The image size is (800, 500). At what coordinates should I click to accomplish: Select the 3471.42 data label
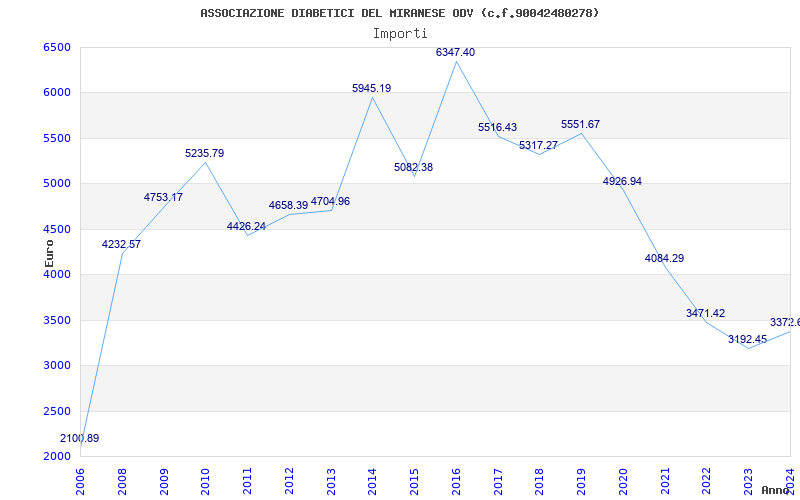point(706,313)
